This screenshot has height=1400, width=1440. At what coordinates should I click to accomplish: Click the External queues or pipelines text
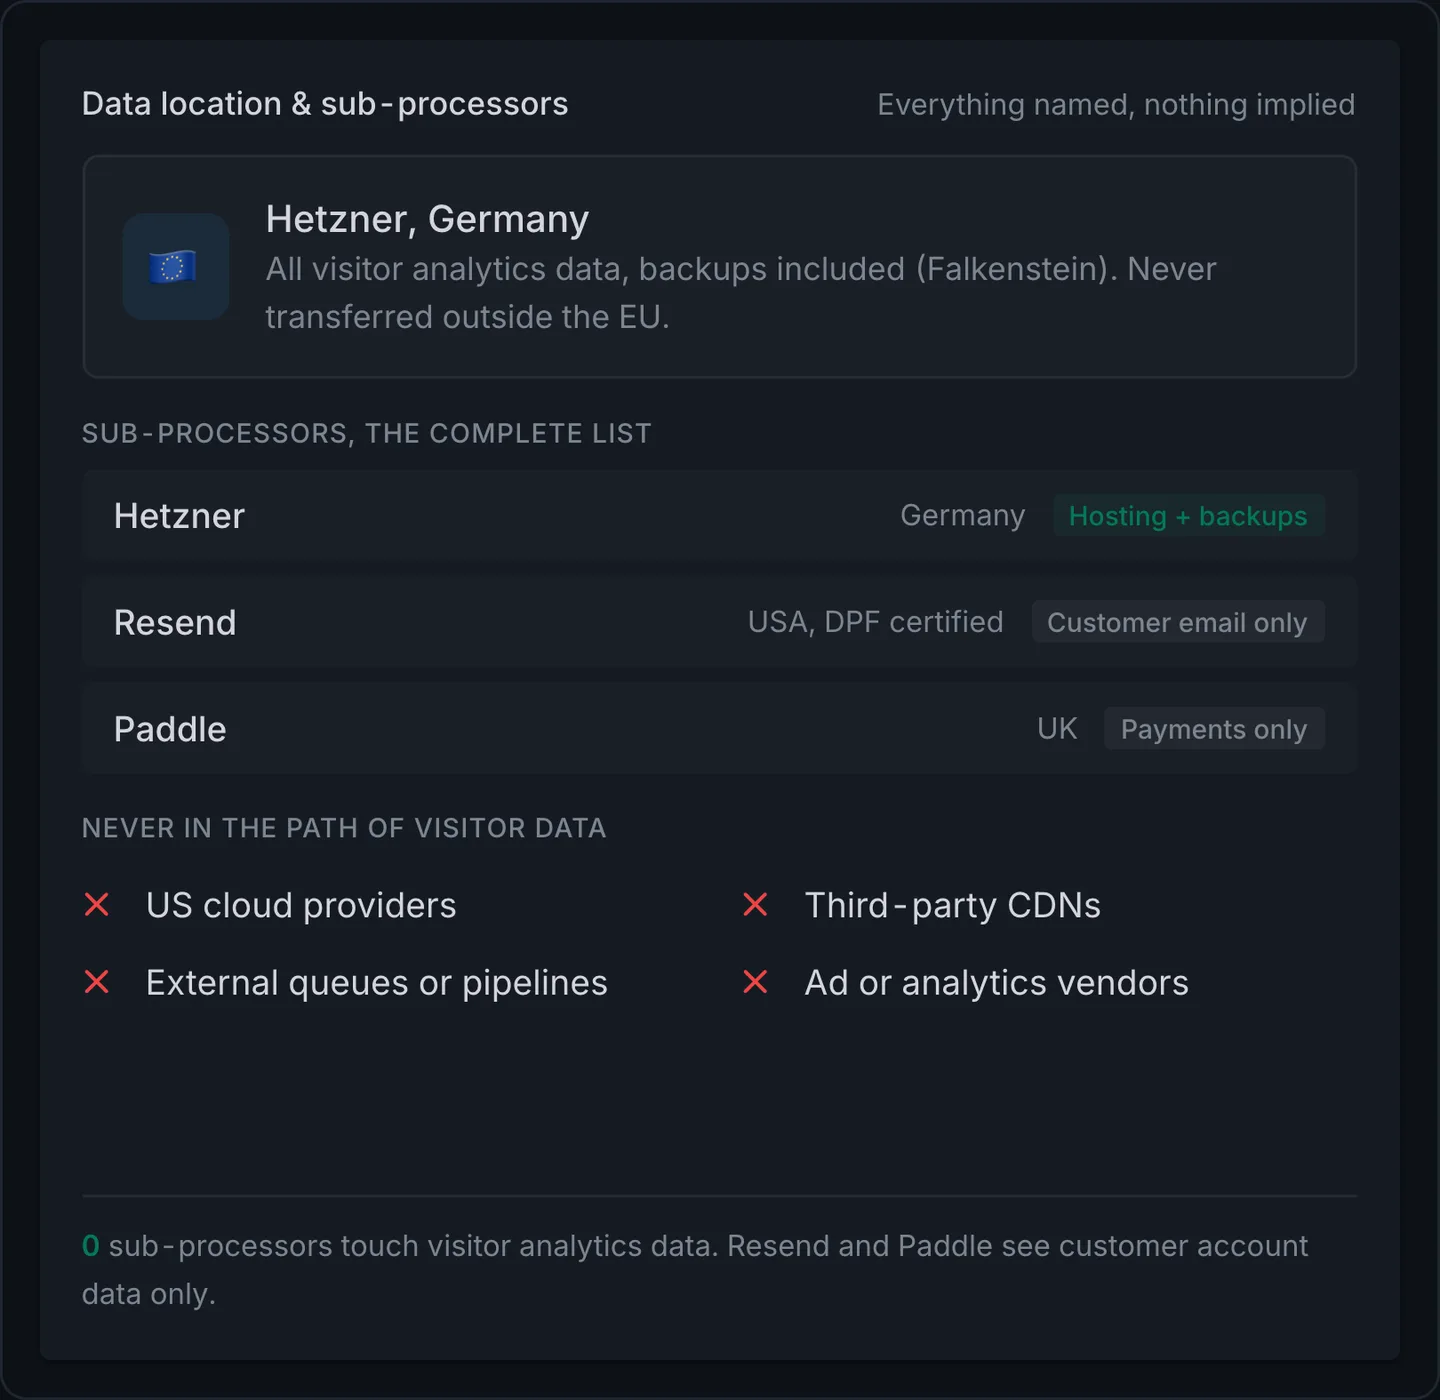tap(377, 982)
